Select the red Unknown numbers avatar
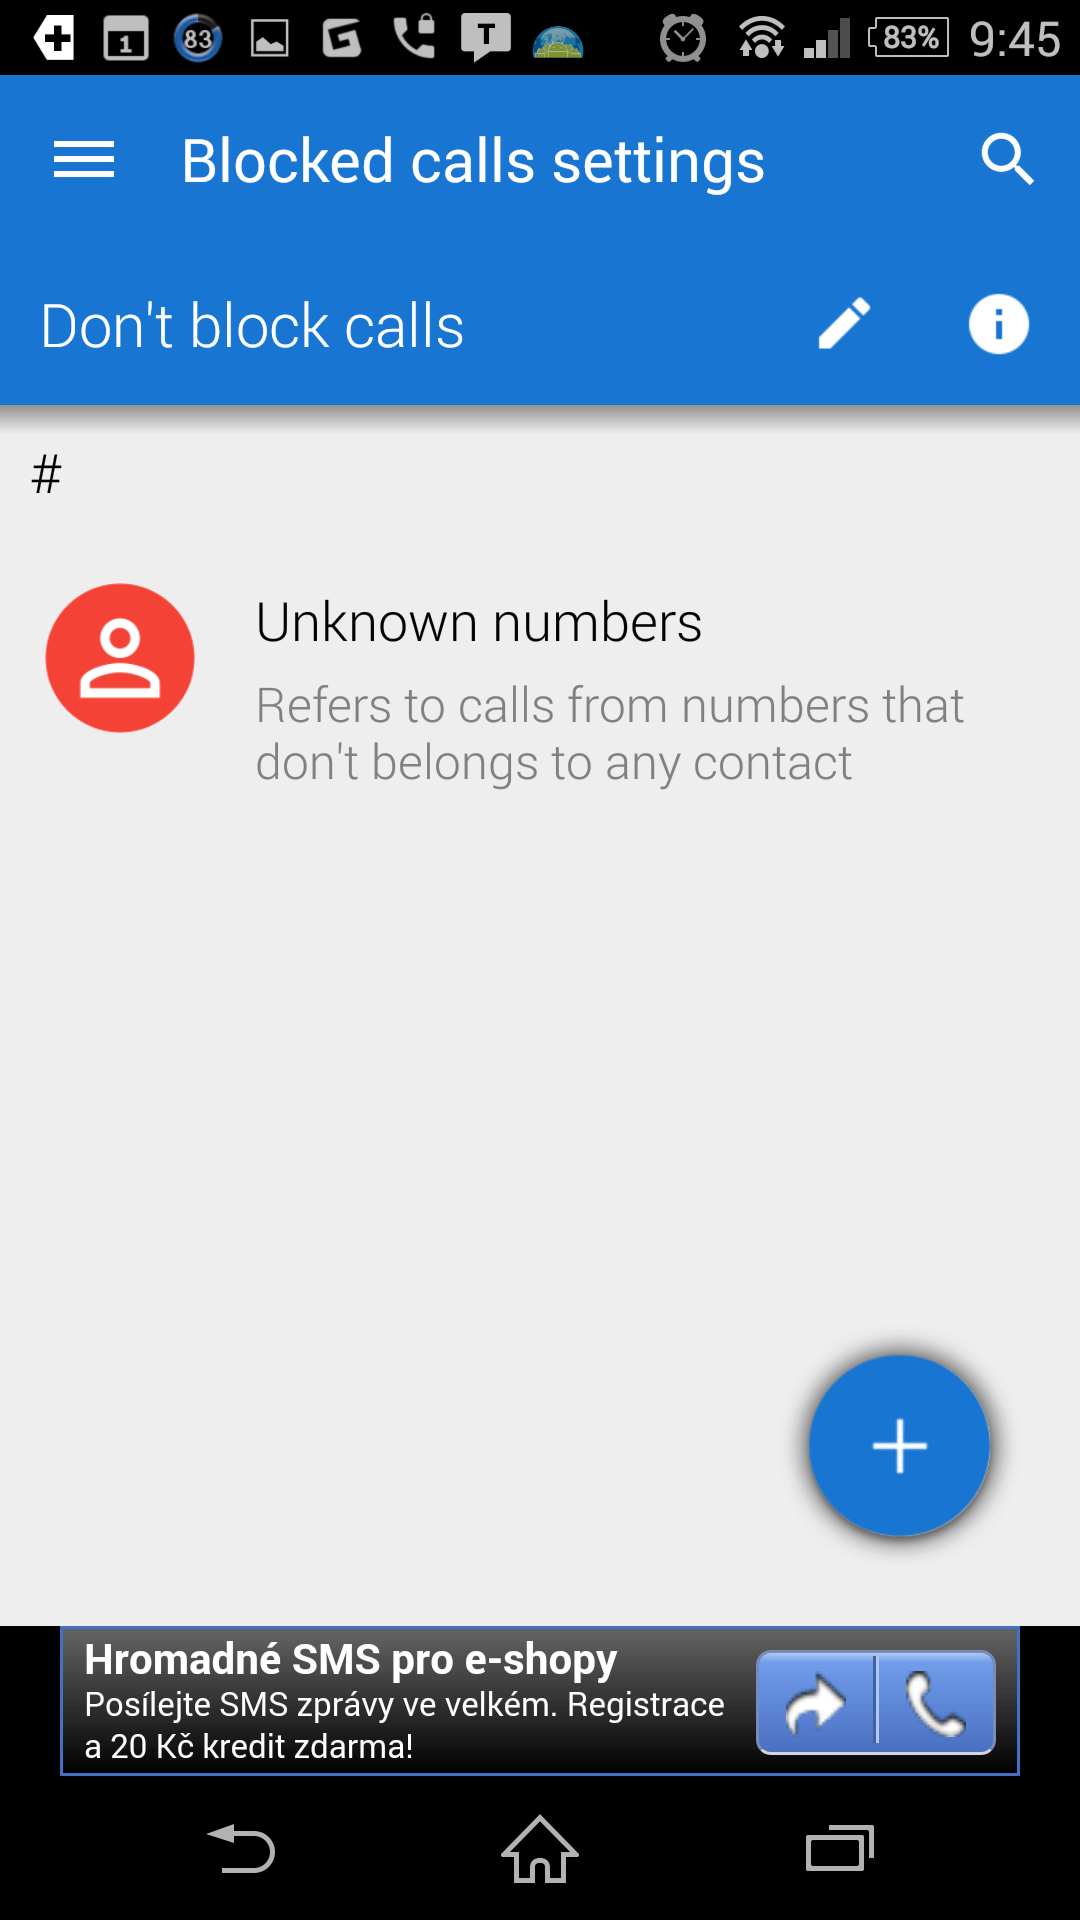The image size is (1080, 1920). pos(120,658)
